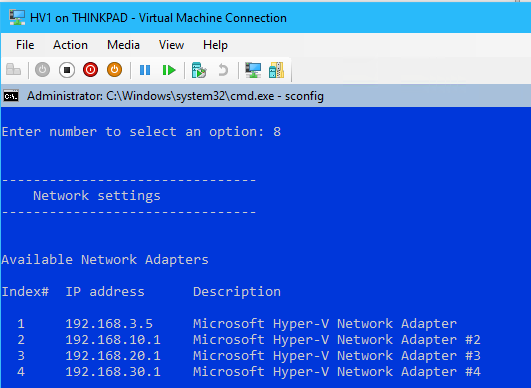Open the Help menu
This screenshot has height=388, width=531.
click(x=215, y=45)
